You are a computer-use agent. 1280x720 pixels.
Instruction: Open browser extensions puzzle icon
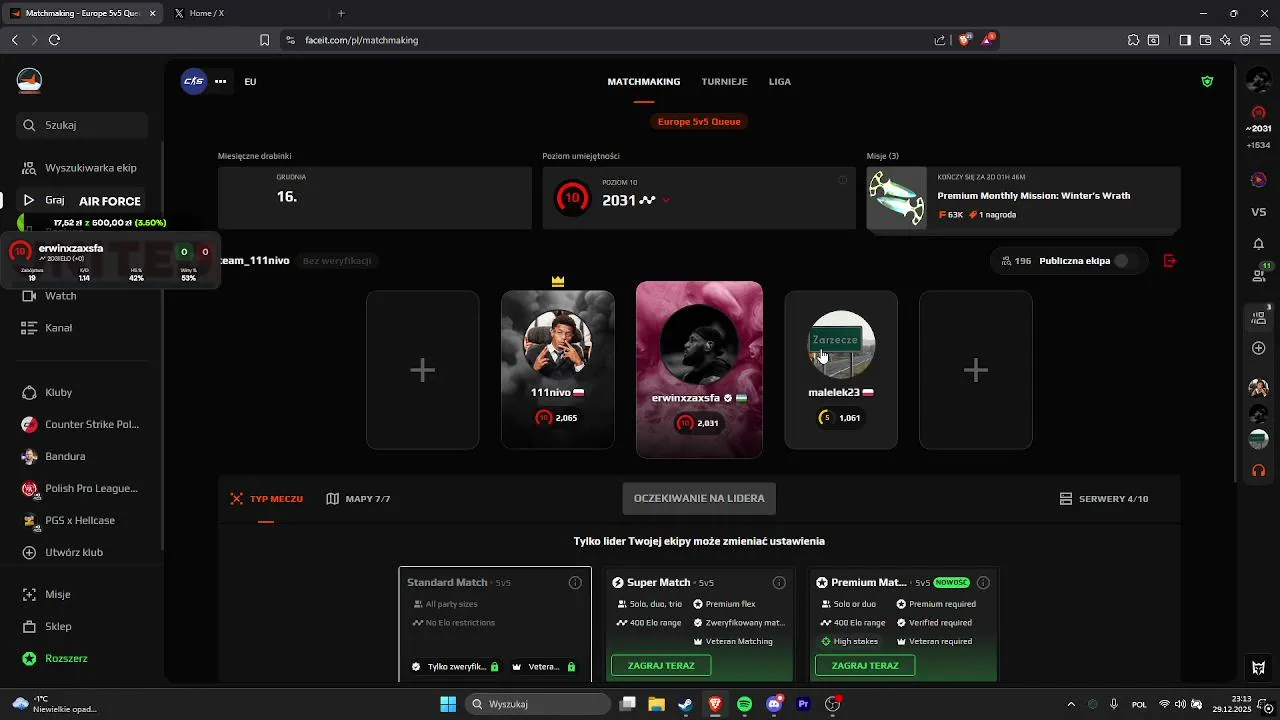1133,40
